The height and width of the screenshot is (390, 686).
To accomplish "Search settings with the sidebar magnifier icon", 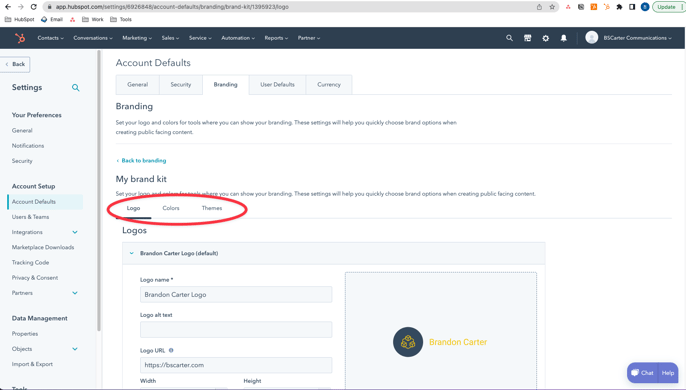I will [x=76, y=88].
